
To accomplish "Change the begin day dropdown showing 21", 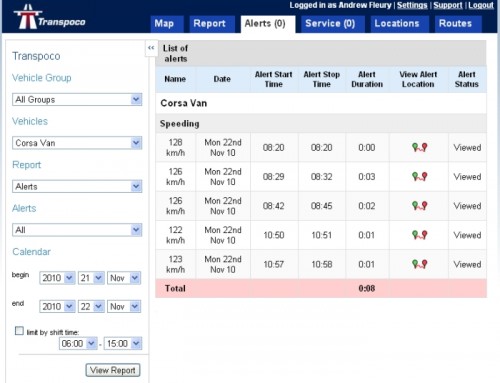I will 91,278.
